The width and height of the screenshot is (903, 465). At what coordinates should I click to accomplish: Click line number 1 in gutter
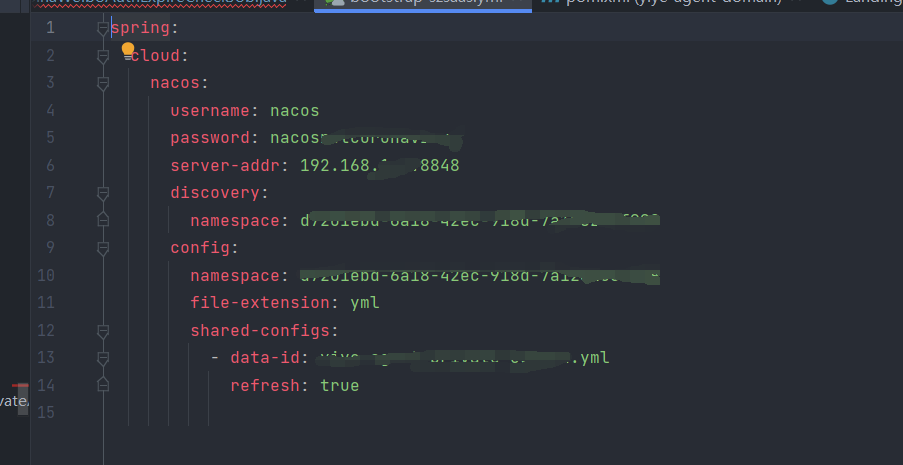(50, 28)
